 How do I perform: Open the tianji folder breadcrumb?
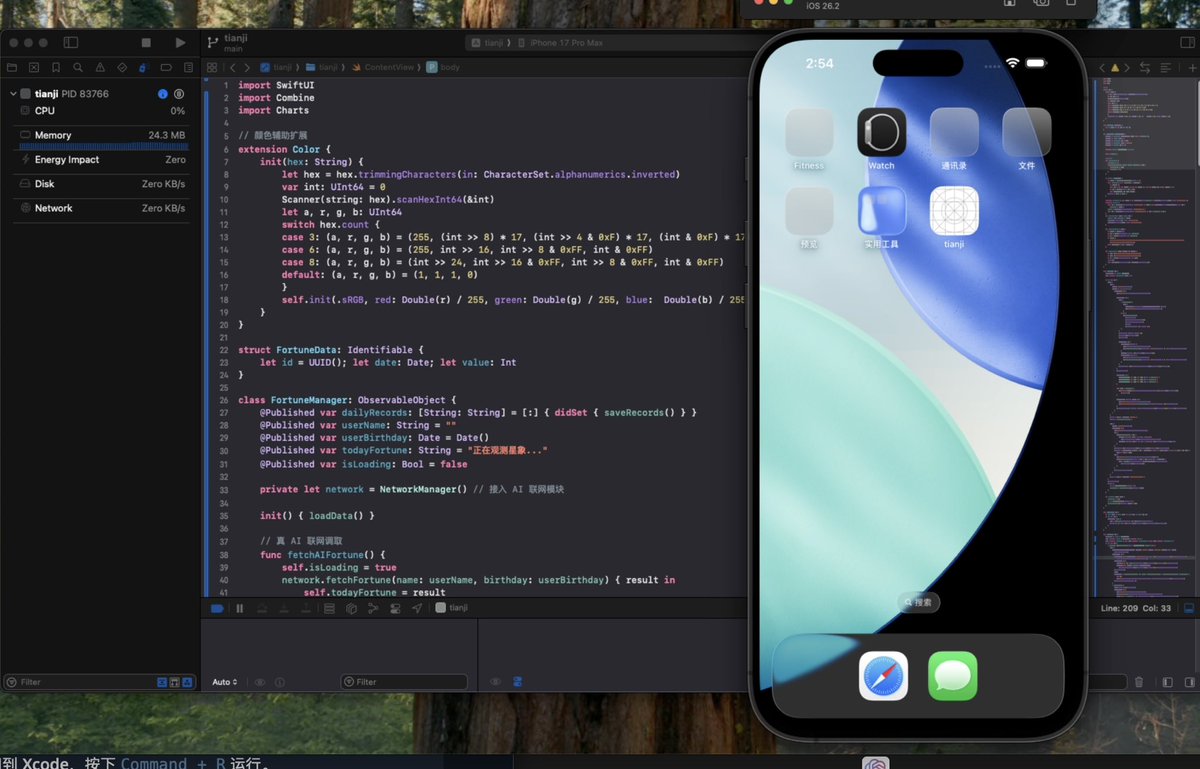tap(323, 67)
